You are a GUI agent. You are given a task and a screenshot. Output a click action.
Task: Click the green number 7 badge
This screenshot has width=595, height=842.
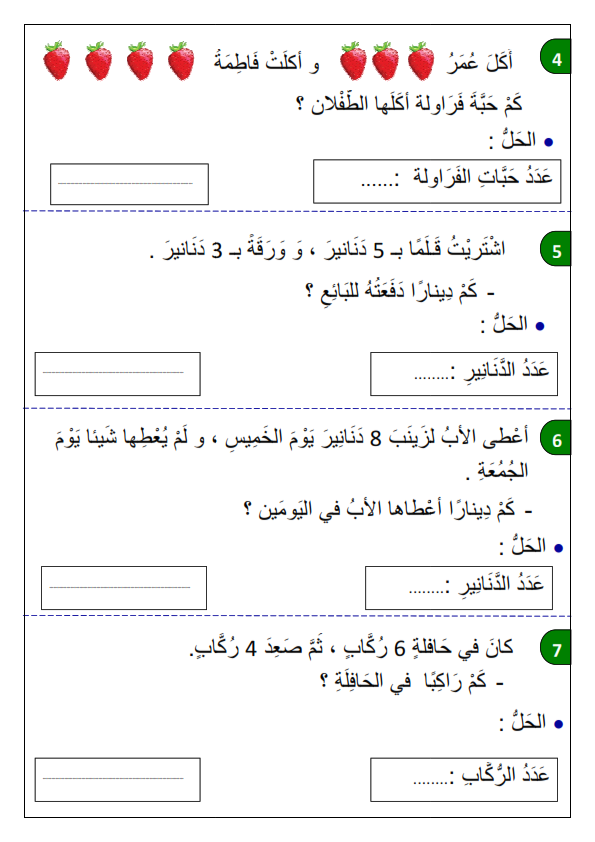click(555, 649)
